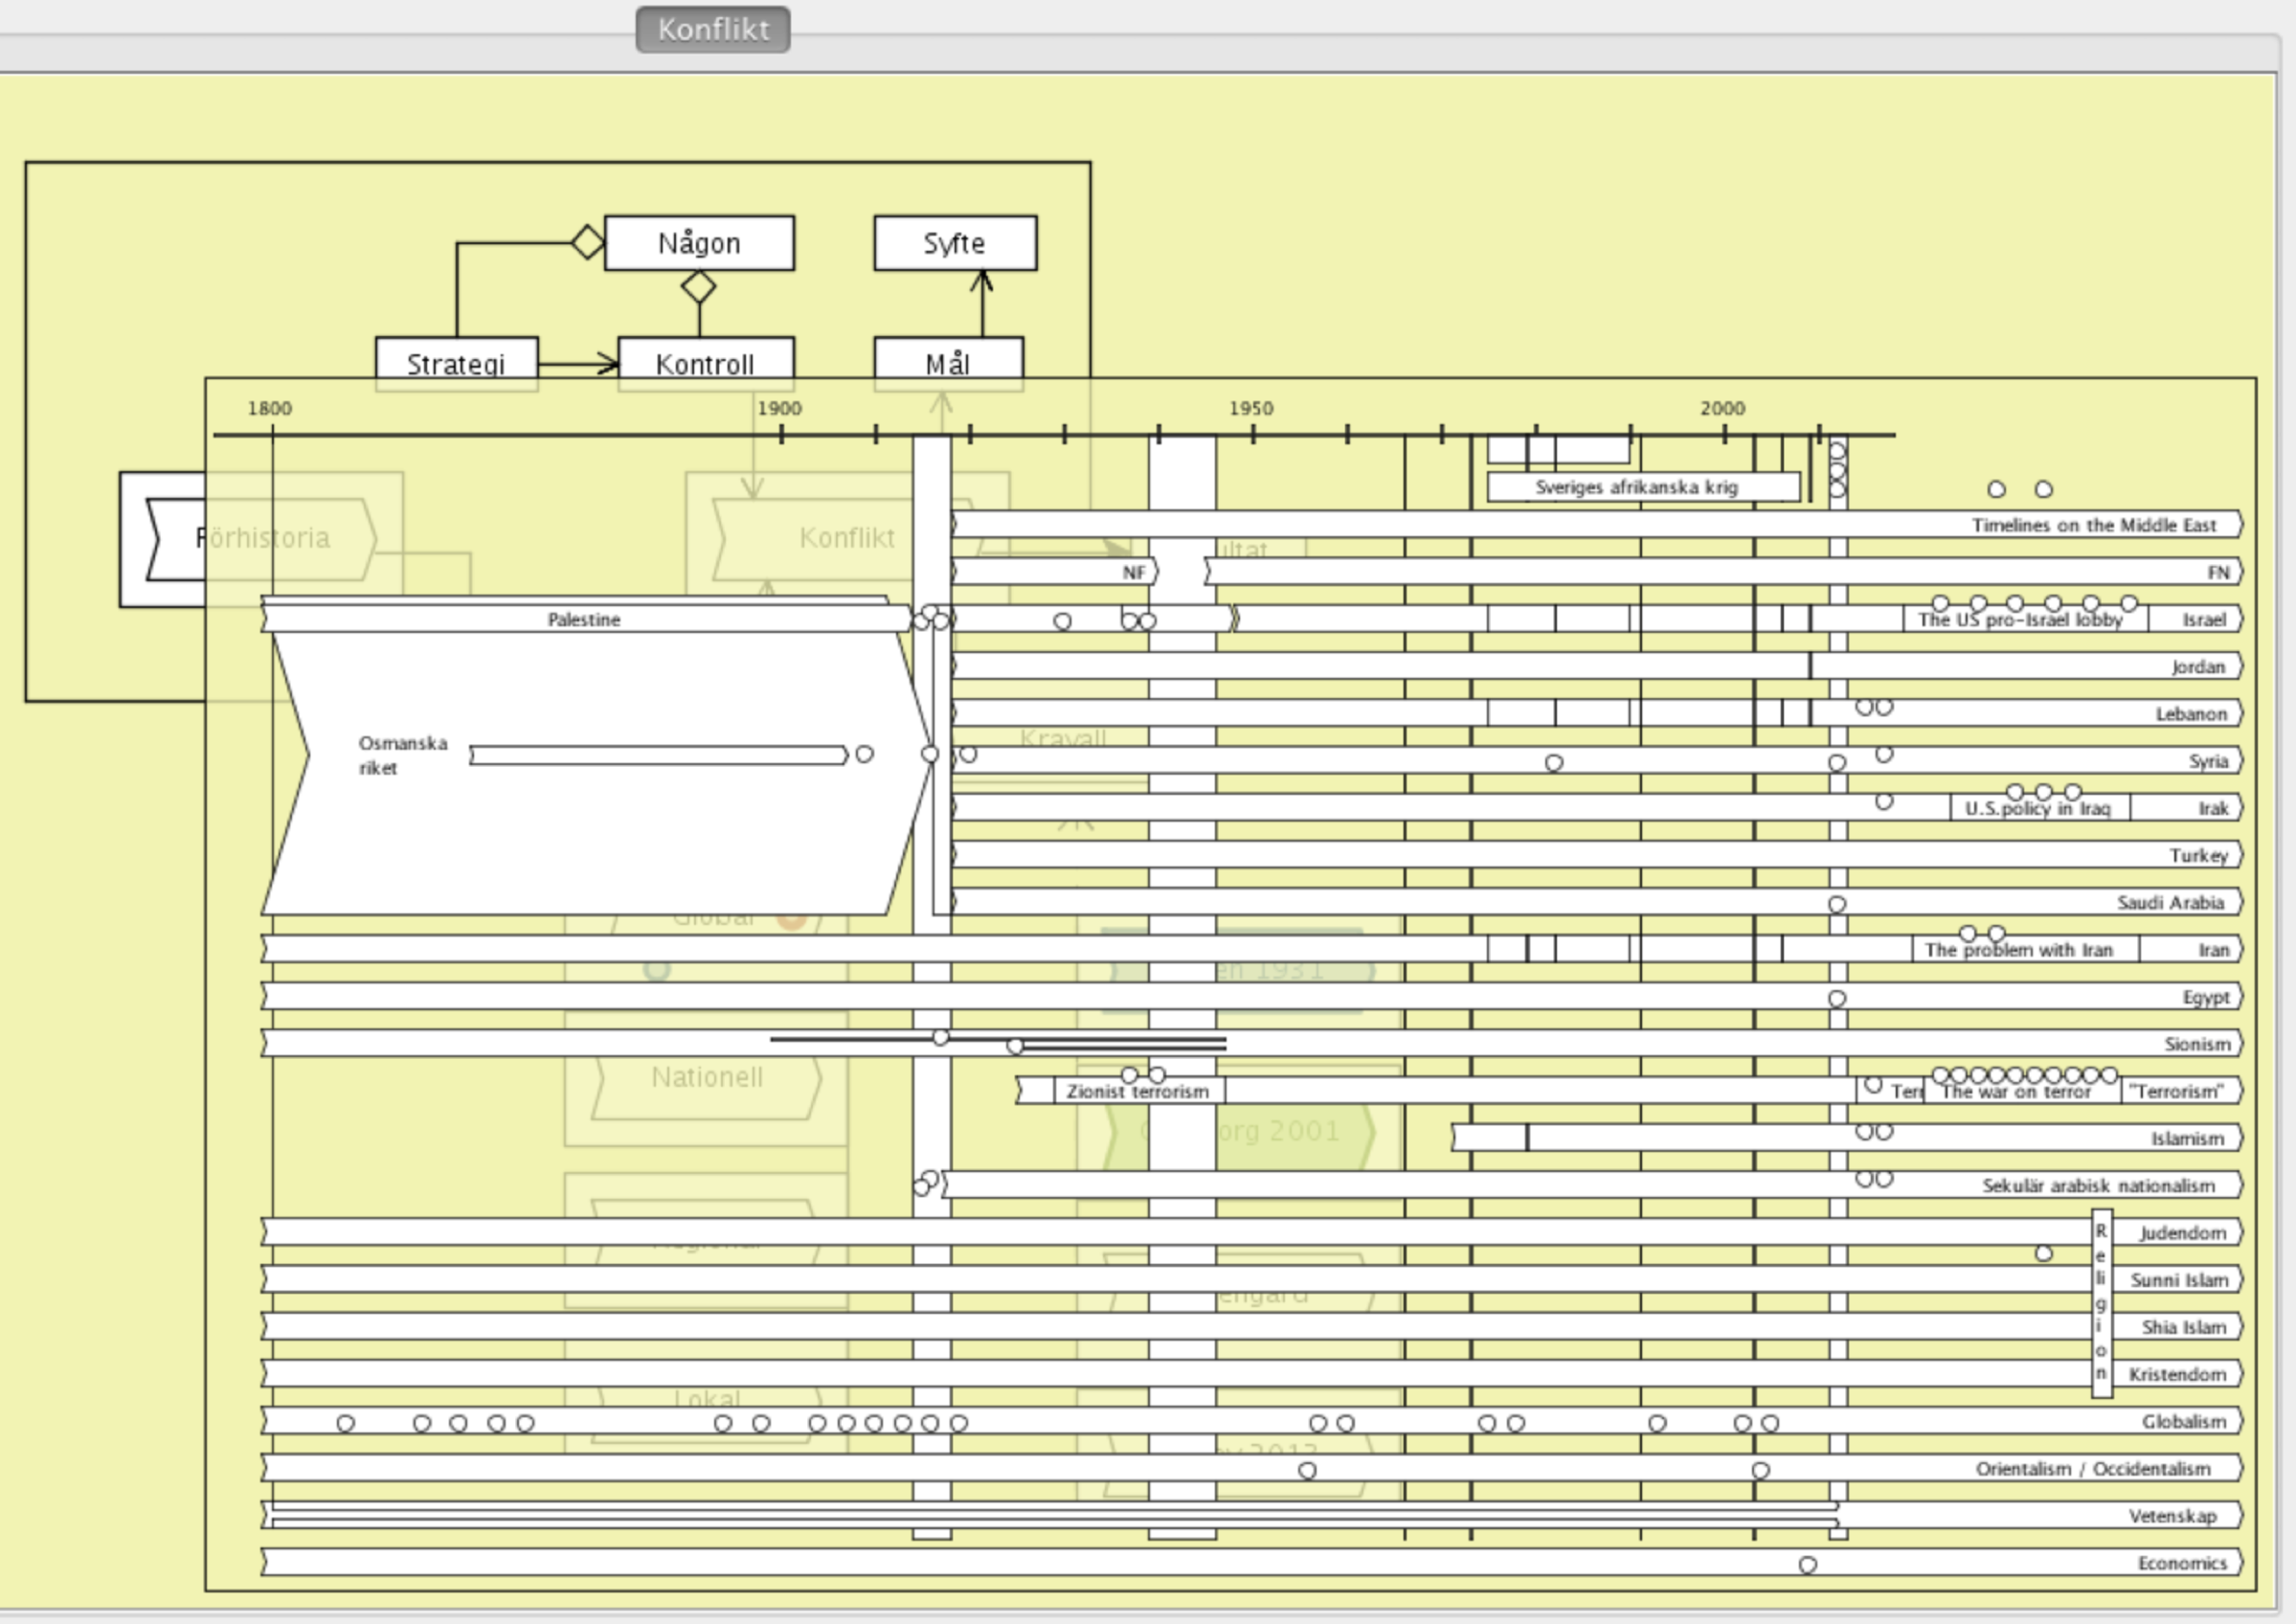Viewport: 2296px width, 1624px height.
Task: Select the Palestine timeline bar
Action: tap(584, 619)
